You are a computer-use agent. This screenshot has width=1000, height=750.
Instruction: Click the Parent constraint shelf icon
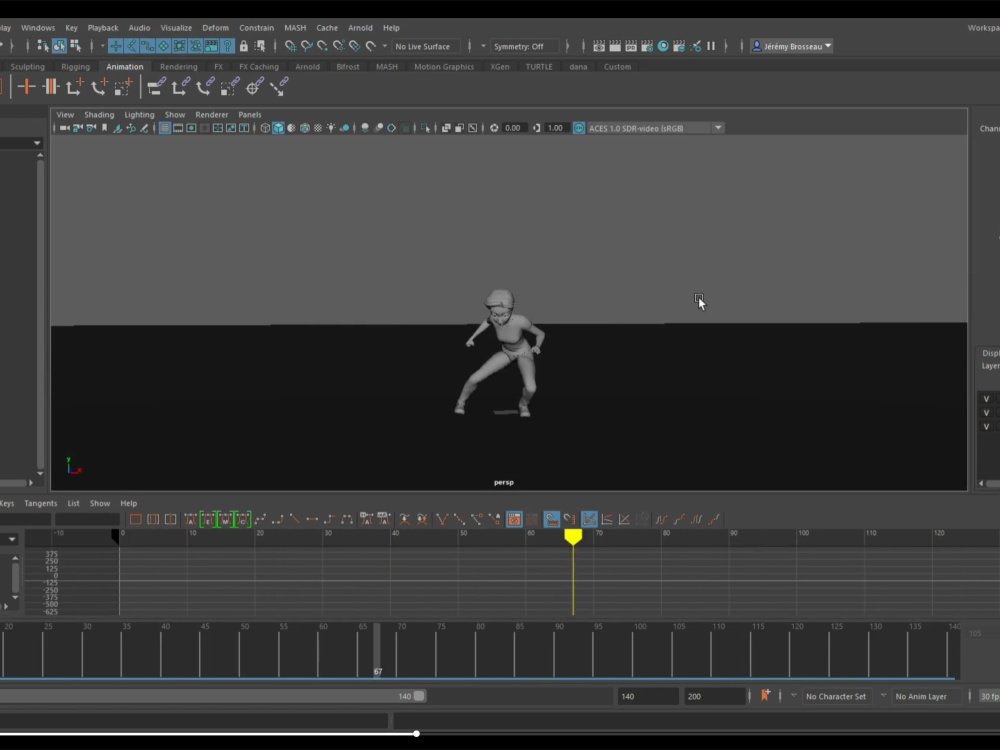click(156, 87)
